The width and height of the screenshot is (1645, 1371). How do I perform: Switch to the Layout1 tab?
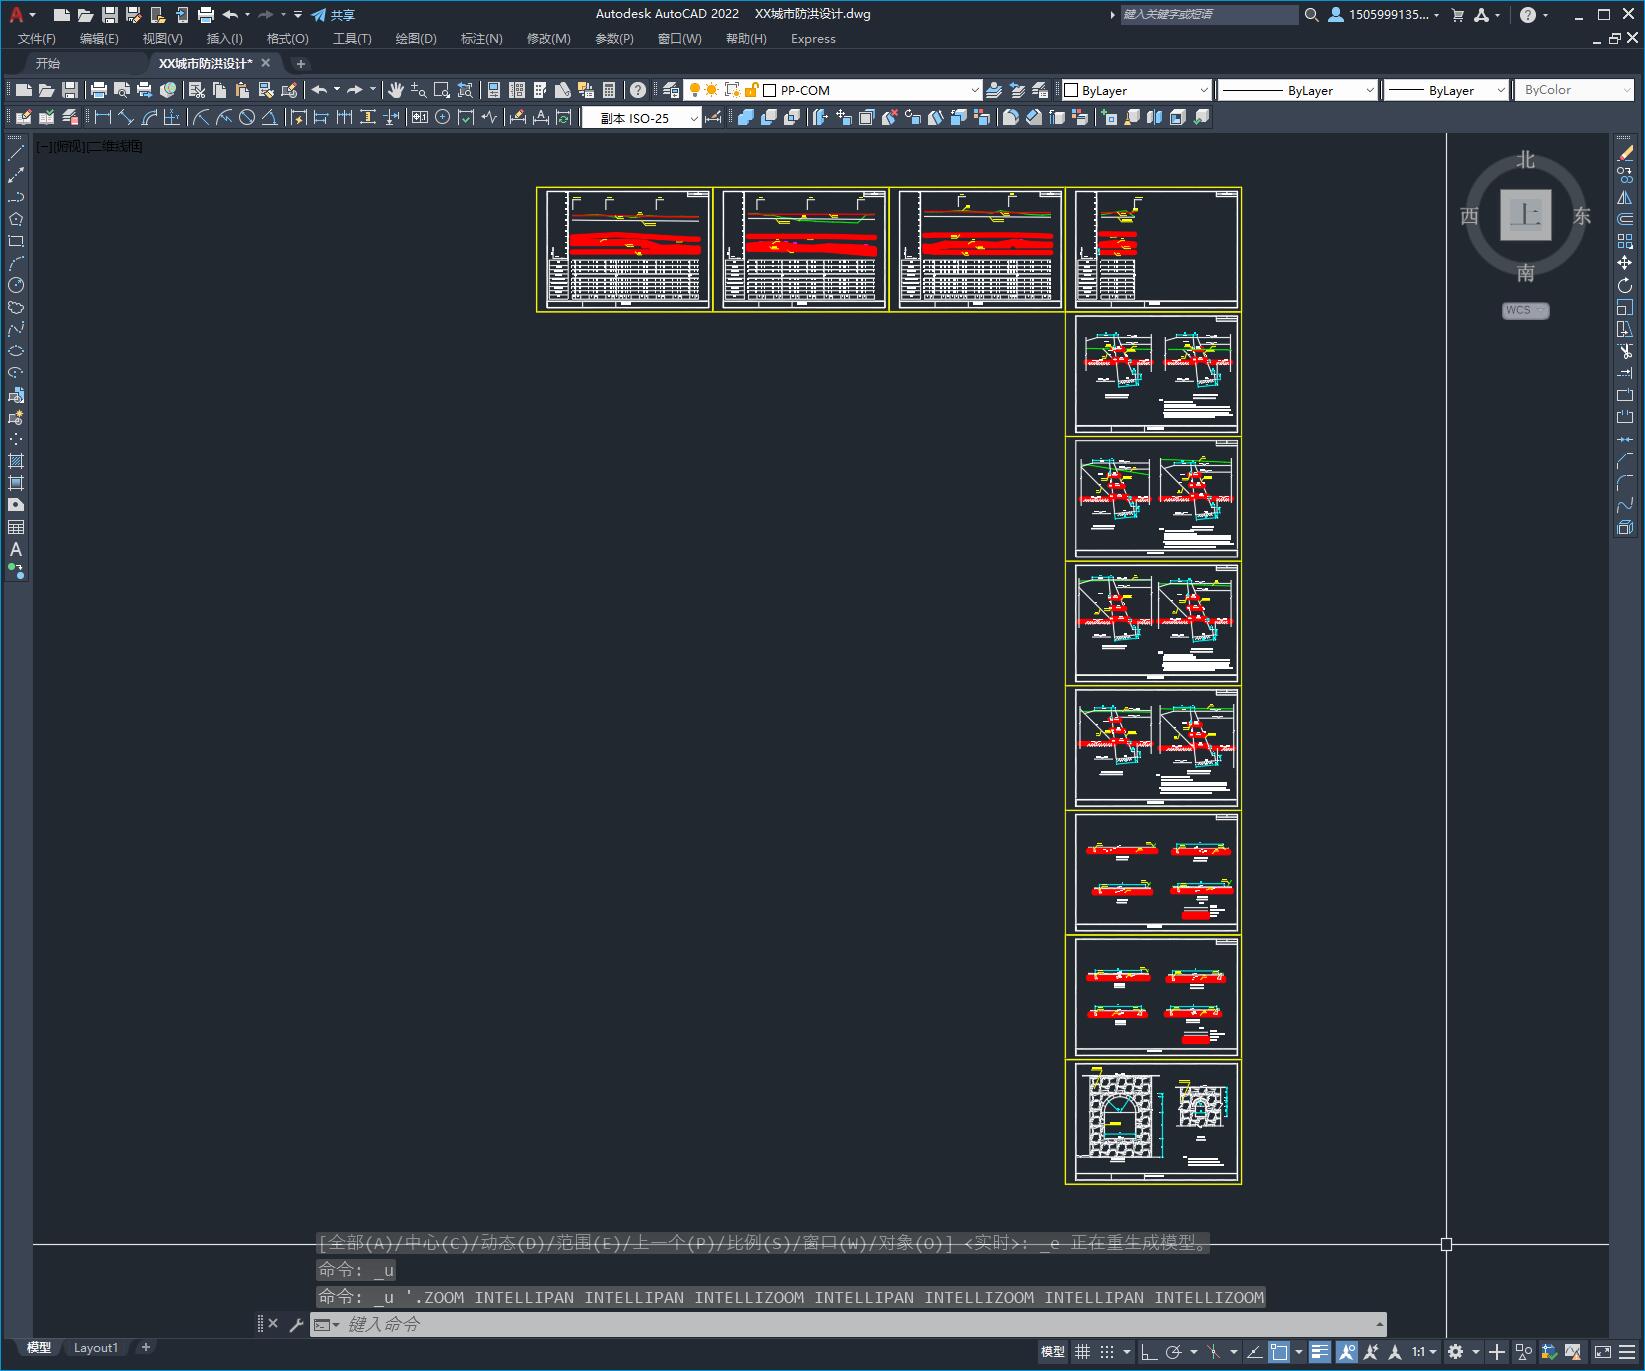[x=96, y=1347]
